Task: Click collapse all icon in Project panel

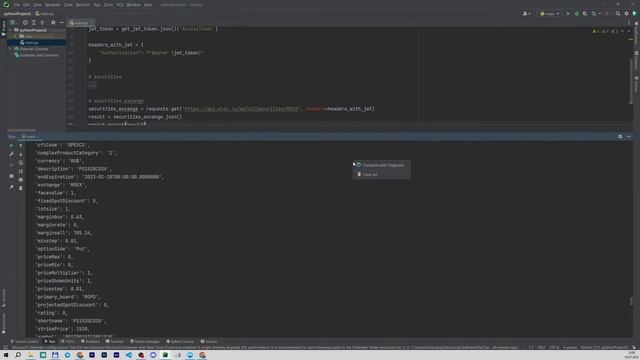Action: [x=42, y=22]
